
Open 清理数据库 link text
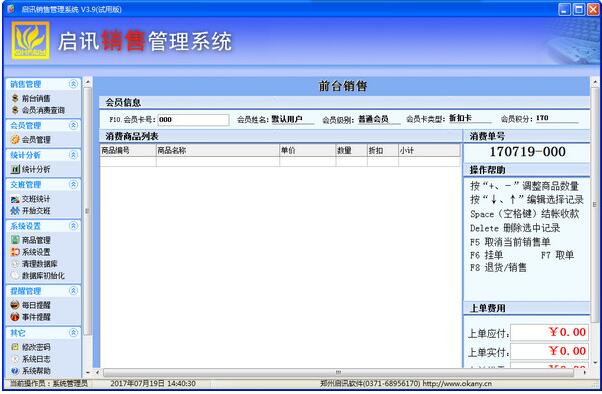(40, 264)
